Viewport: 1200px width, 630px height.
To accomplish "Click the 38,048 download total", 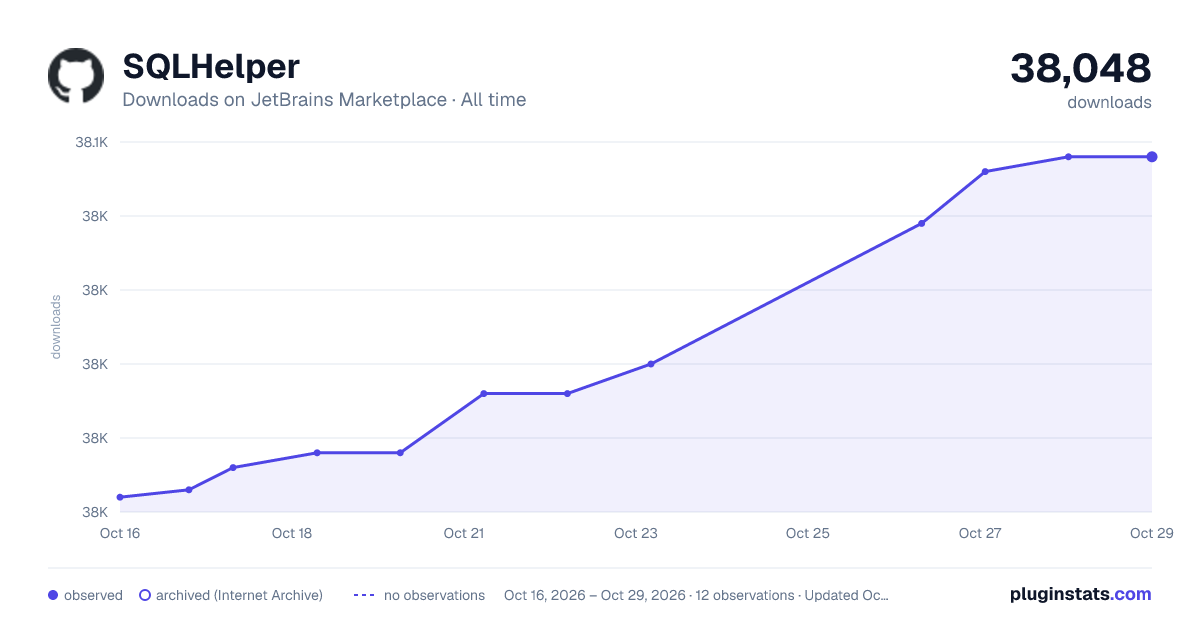I will (1081, 68).
